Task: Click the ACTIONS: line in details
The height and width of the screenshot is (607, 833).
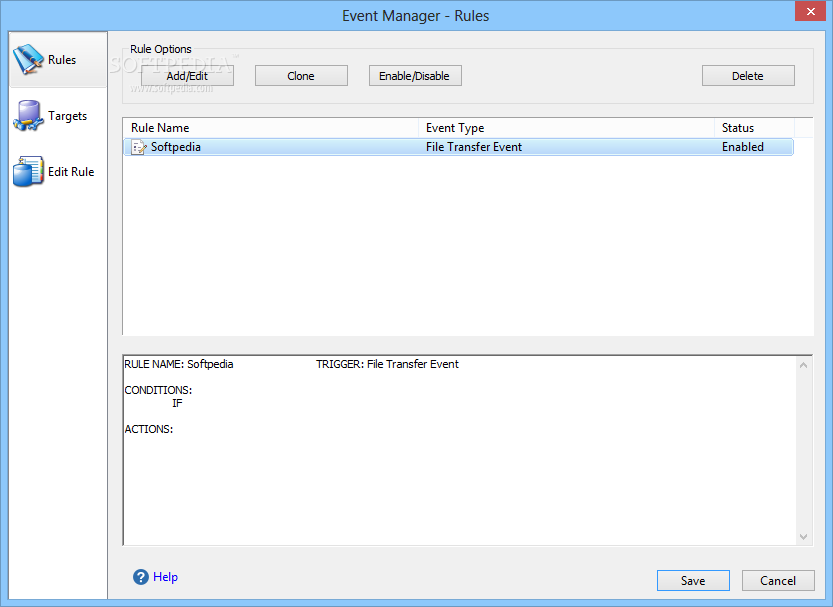Action: click(149, 429)
